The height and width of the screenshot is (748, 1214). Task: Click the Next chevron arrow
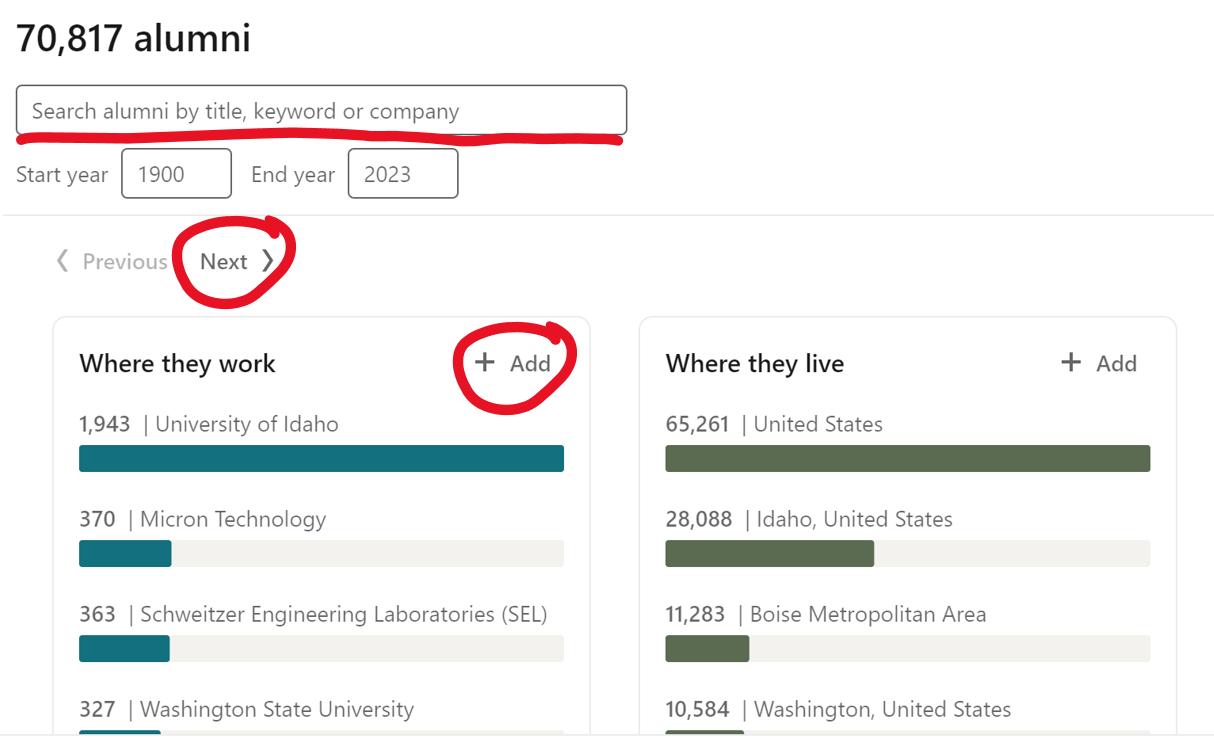267,261
